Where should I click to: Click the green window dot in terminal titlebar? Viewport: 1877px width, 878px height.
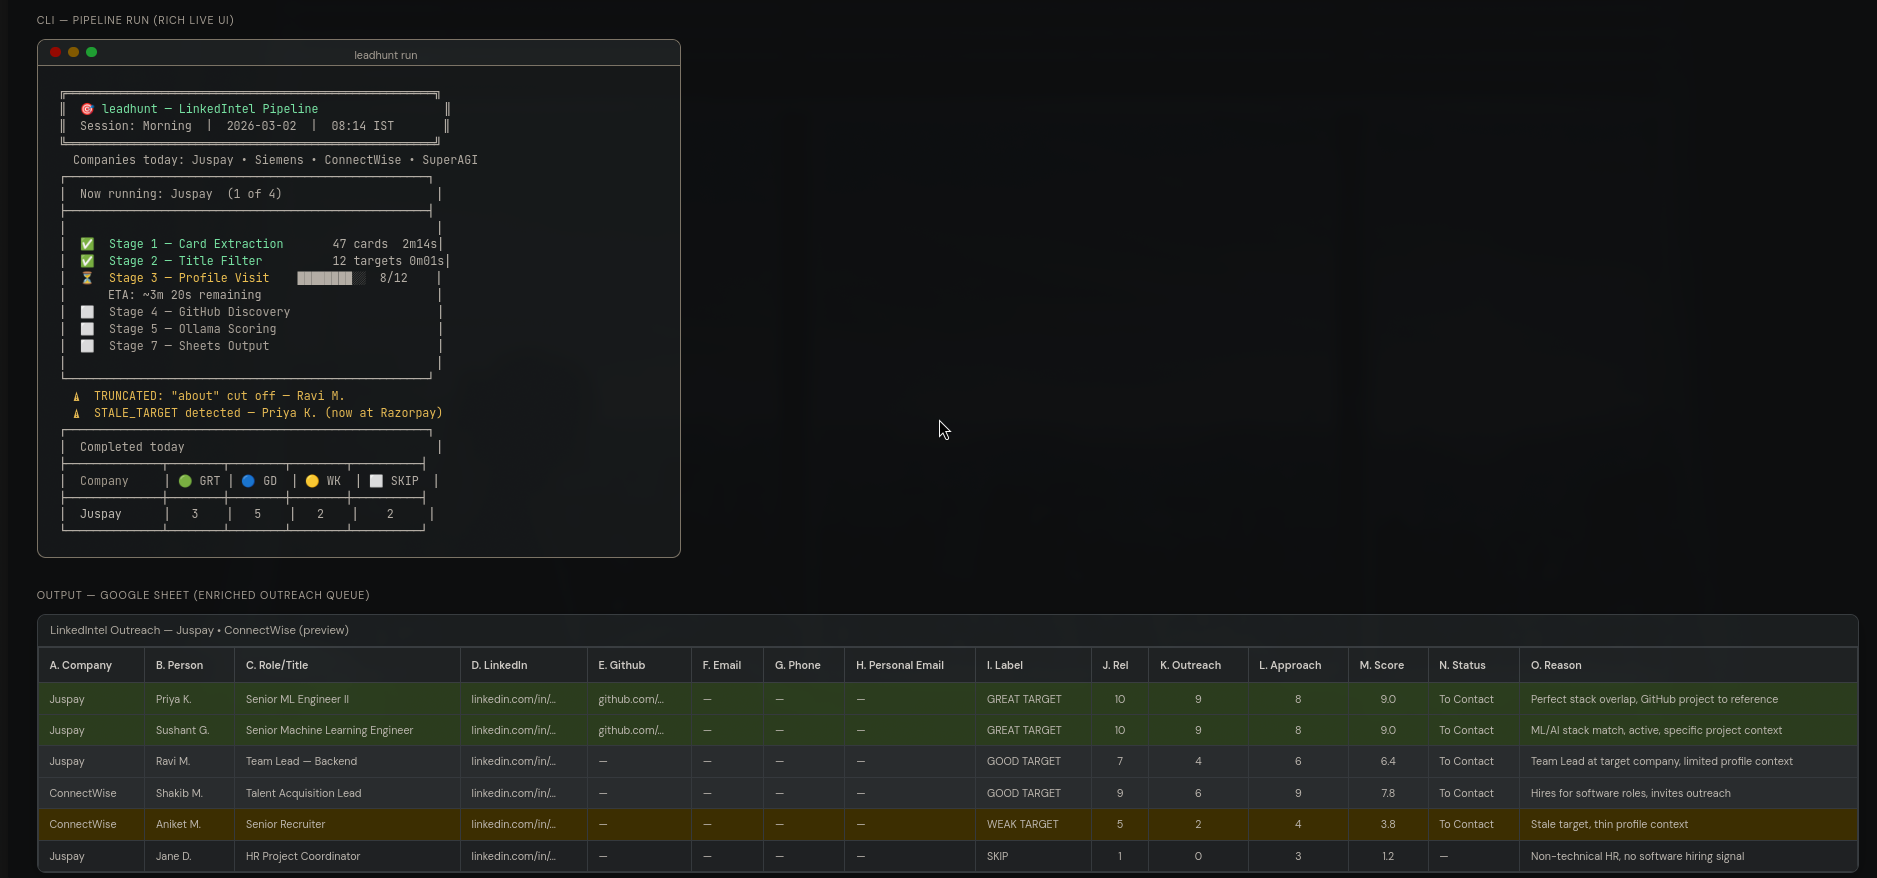[92, 52]
